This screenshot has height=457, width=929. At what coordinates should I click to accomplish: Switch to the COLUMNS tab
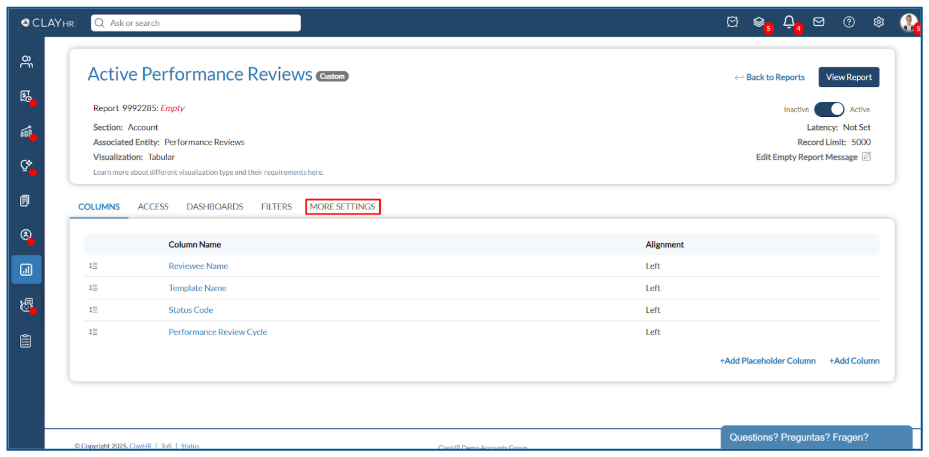tap(99, 207)
